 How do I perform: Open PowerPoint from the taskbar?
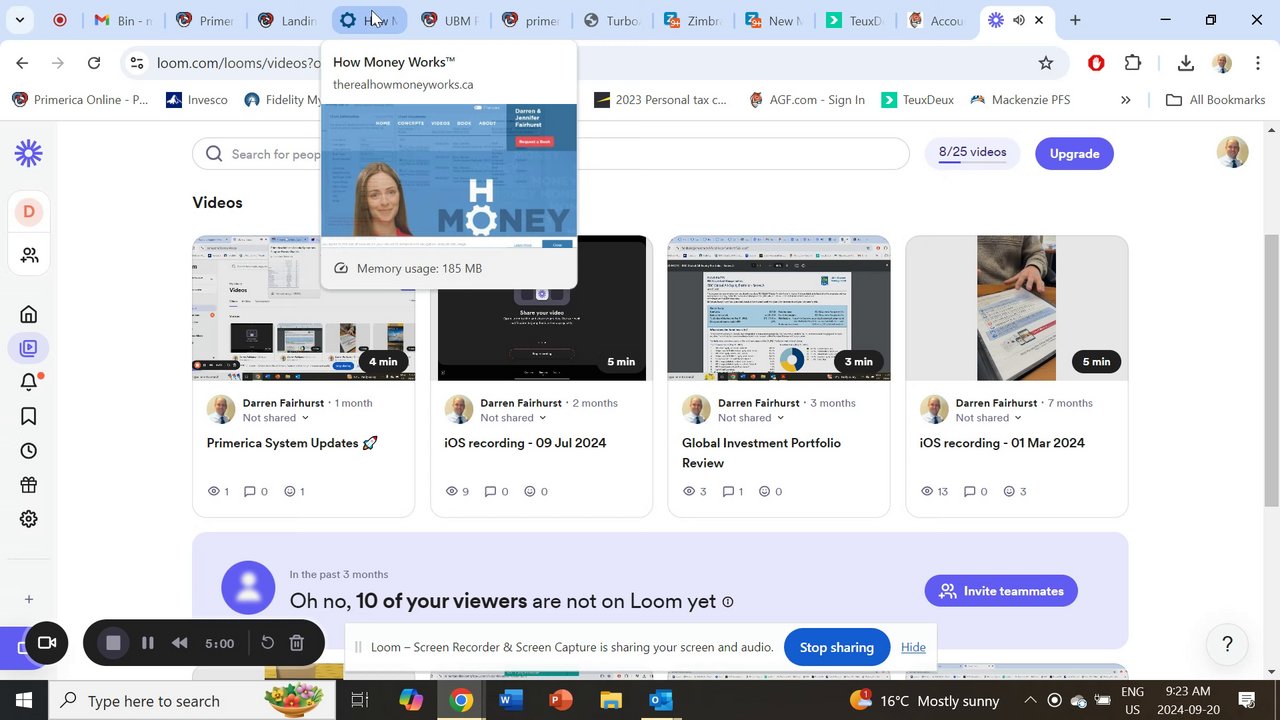point(560,700)
